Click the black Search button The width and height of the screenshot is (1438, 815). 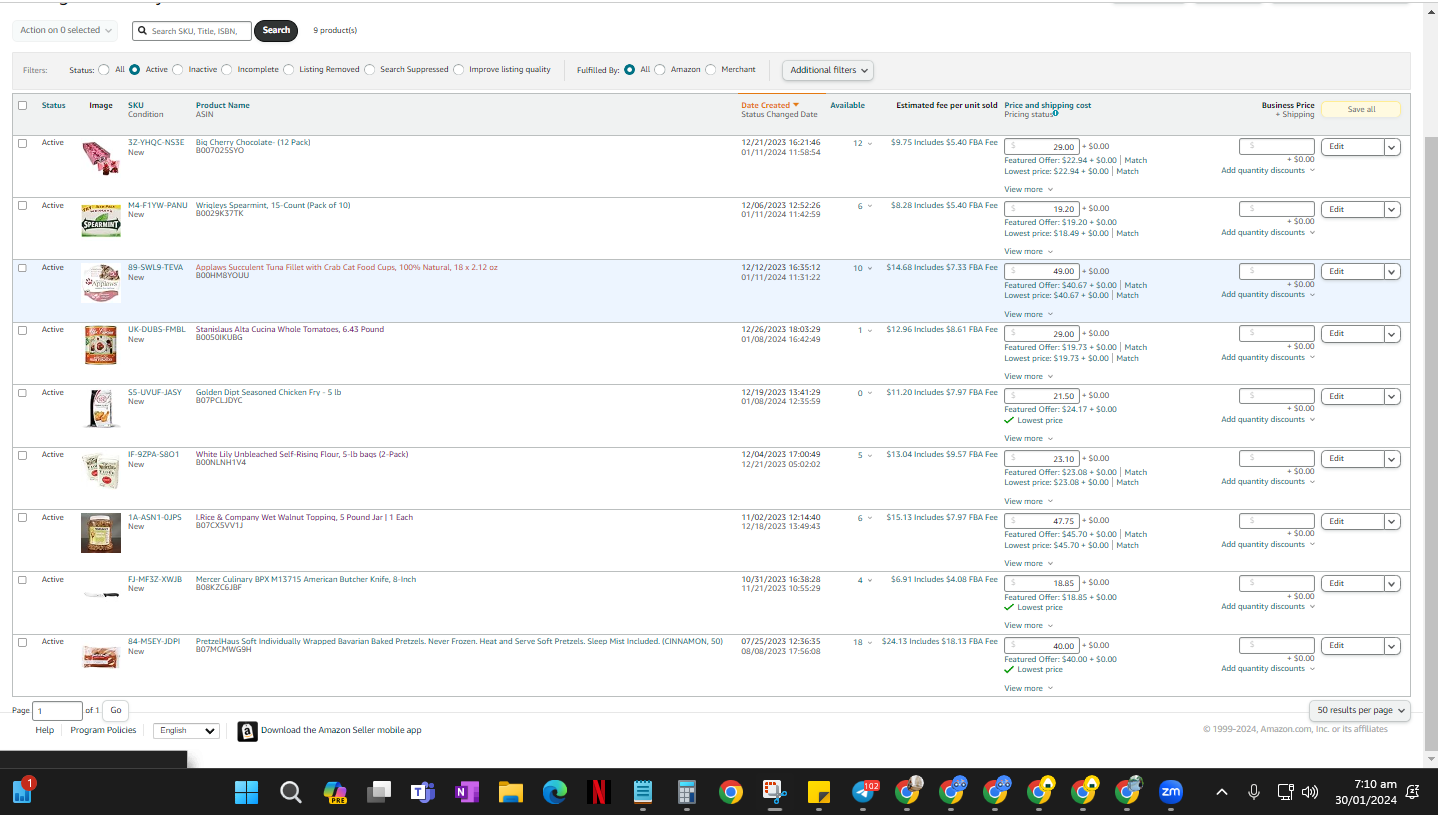[276, 31]
